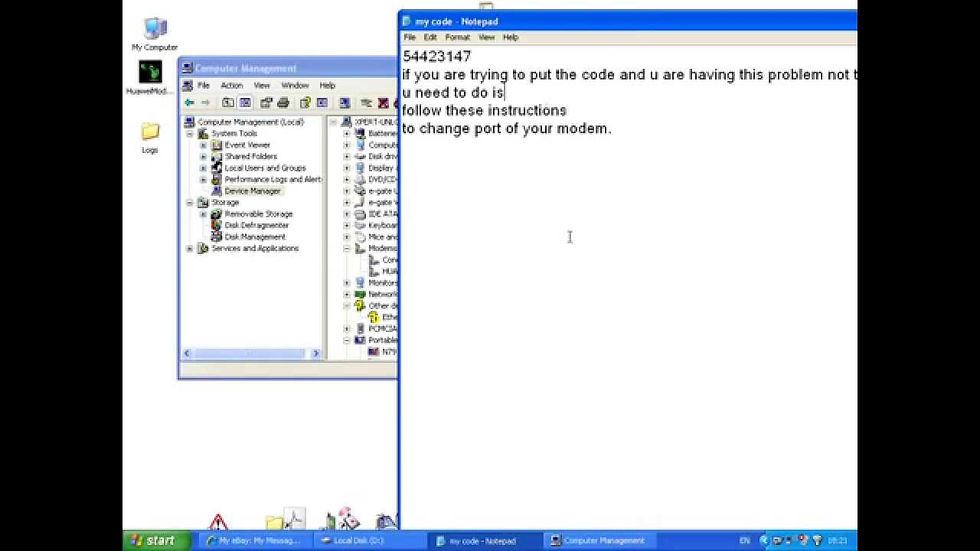This screenshot has width=980, height=551.
Task: Click the Properties icon left of the Print icon
Action: tap(266, 103)
